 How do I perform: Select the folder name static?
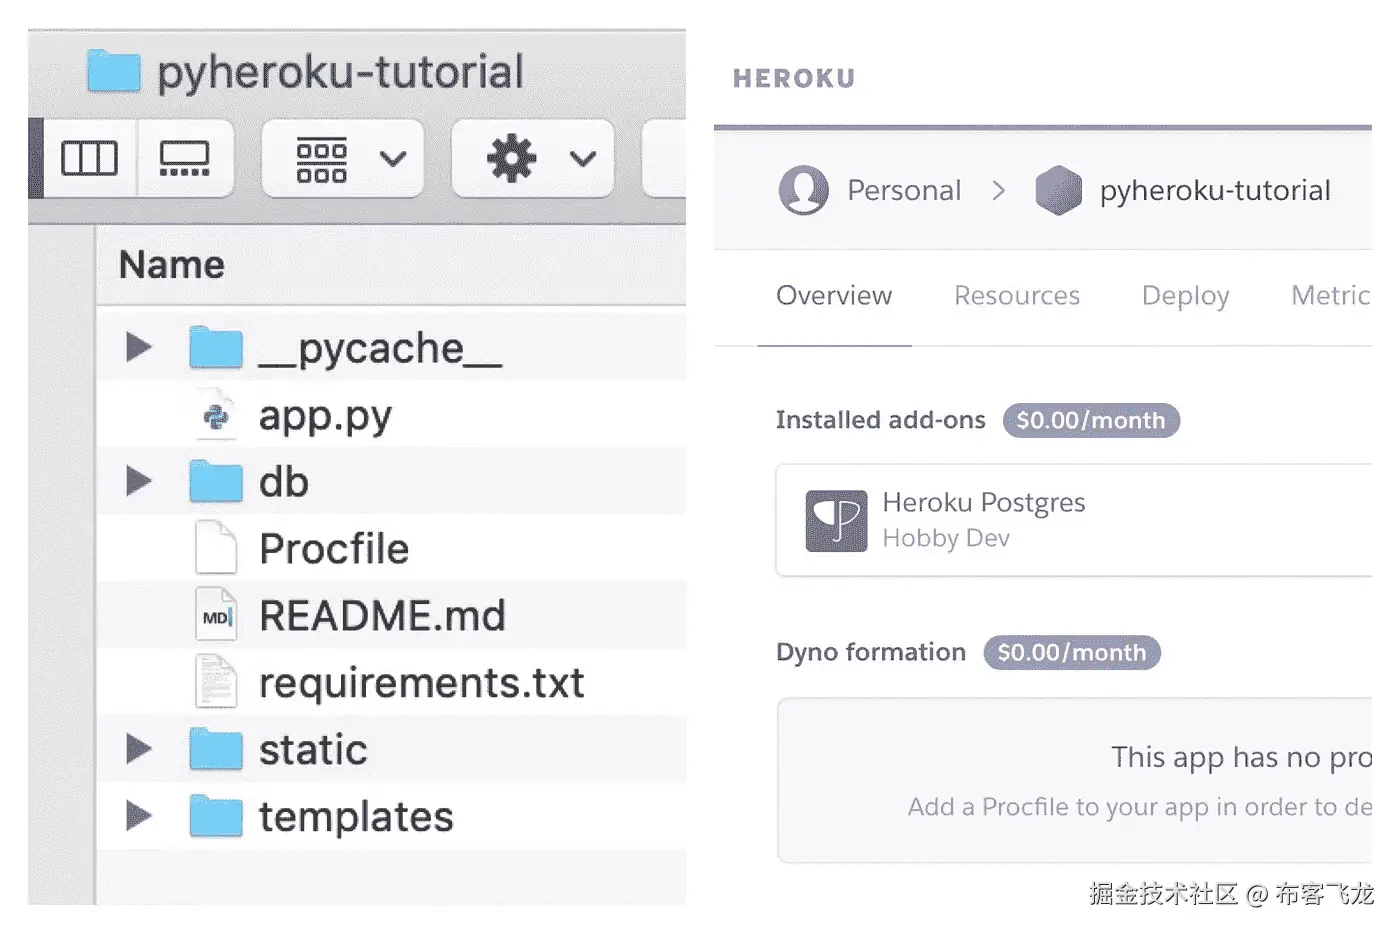313,750
